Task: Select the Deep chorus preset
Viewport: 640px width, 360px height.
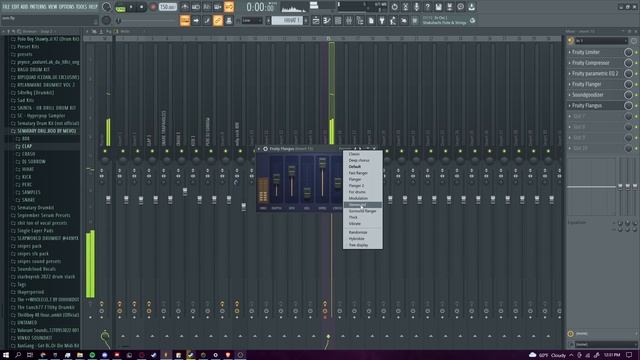Action: coord(359,160)
